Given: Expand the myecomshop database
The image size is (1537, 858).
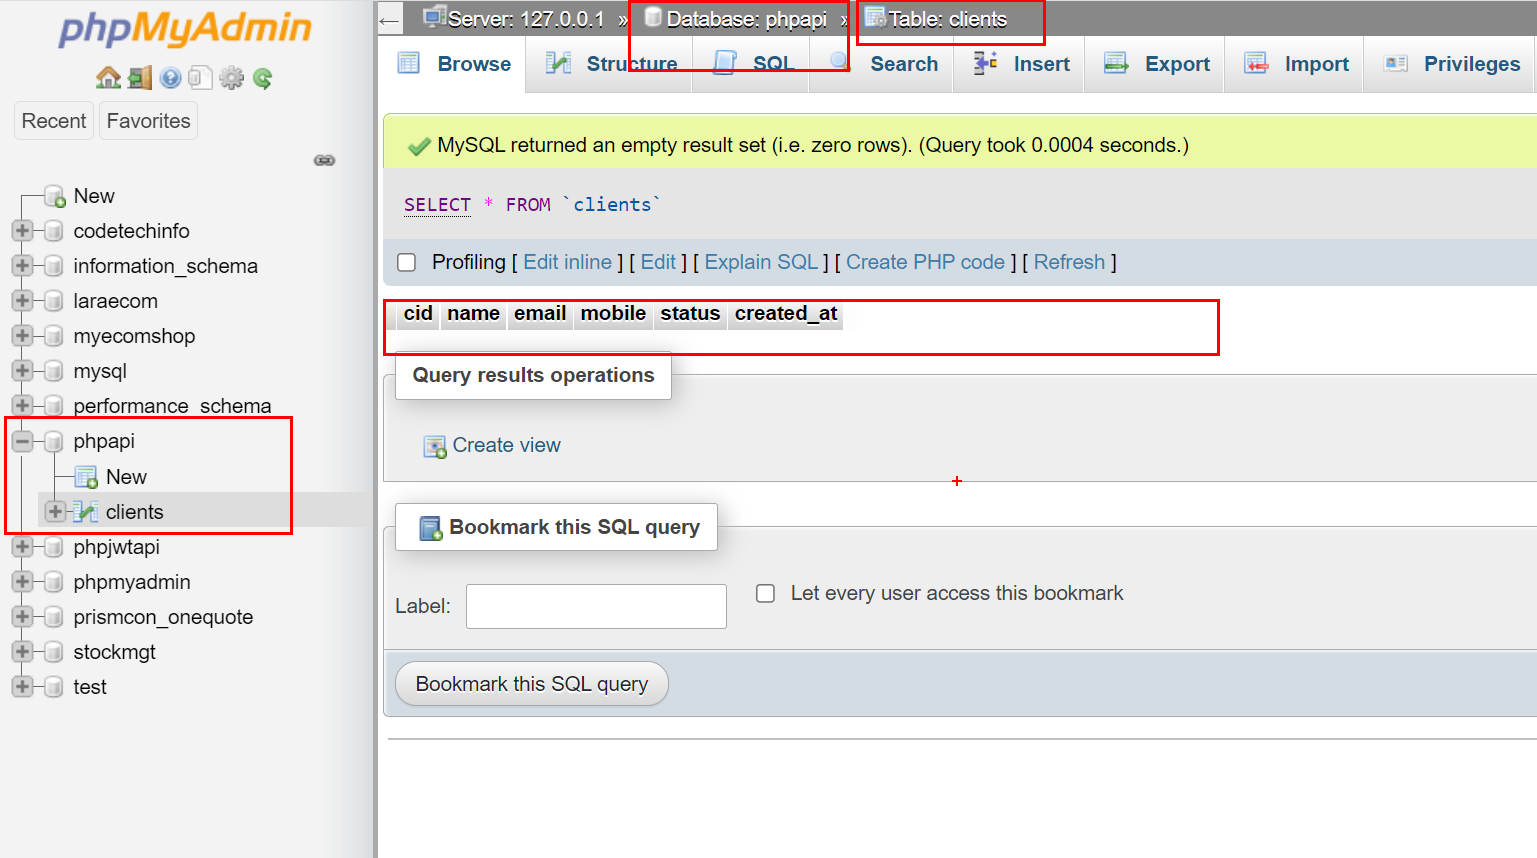Looking at the screenshot, I should point(22,336).
